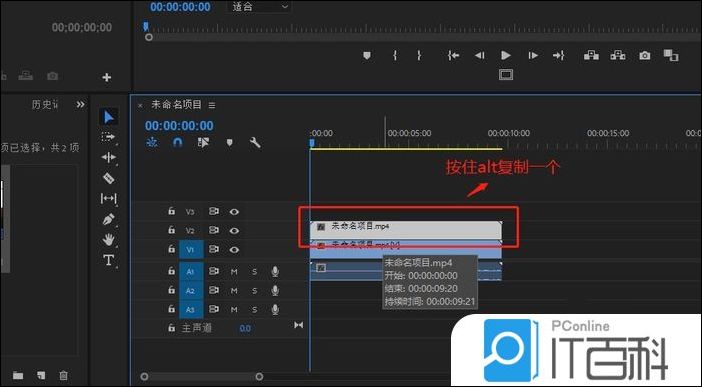
Task: Click Mark In button
Action: coord(395,56)
